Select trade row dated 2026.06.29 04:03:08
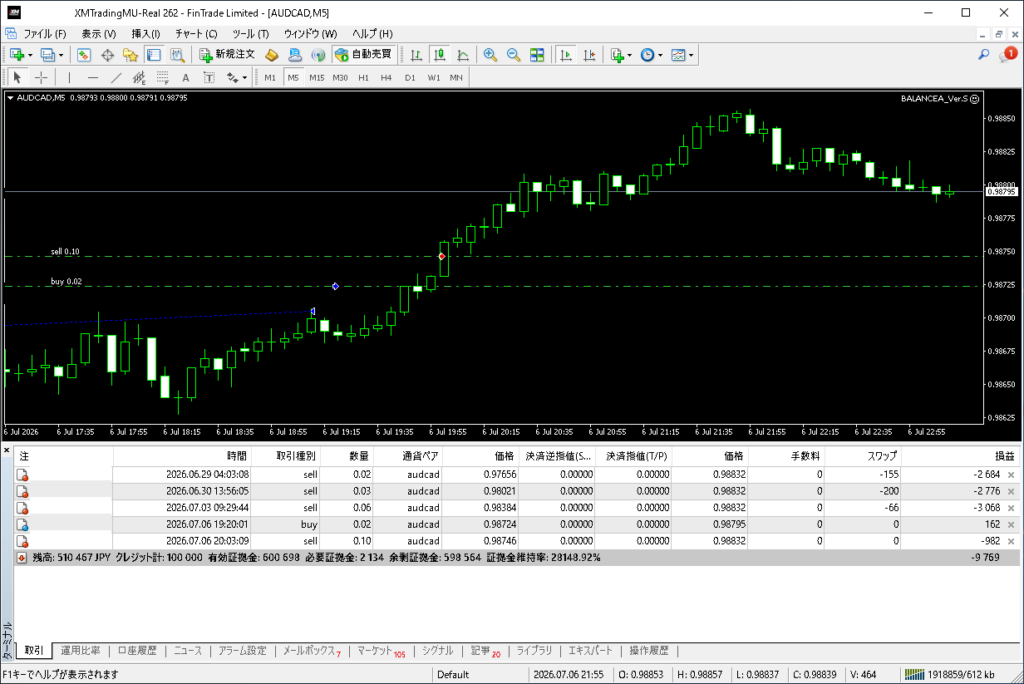The height and width of the screenshot is (684, 1024). [516, 474]
